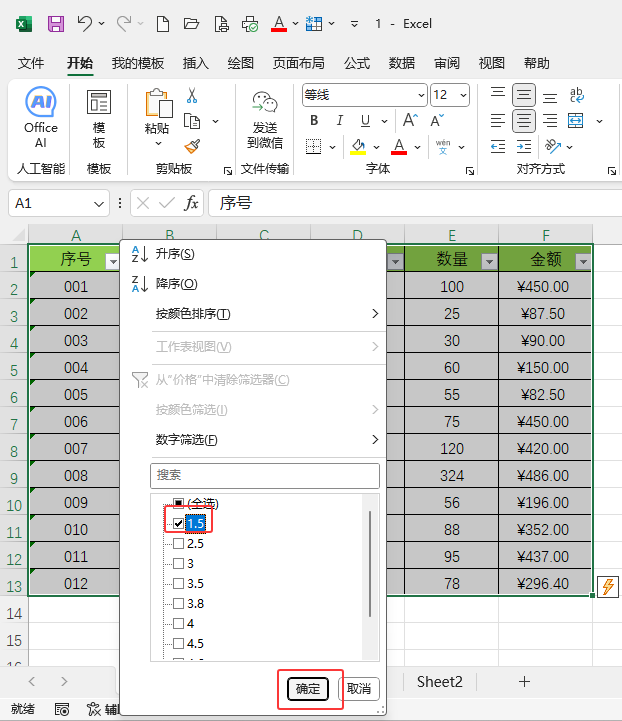Viewport: 622px width, 721px height.
Task: Click the red font color button
Action: (399, 147)
